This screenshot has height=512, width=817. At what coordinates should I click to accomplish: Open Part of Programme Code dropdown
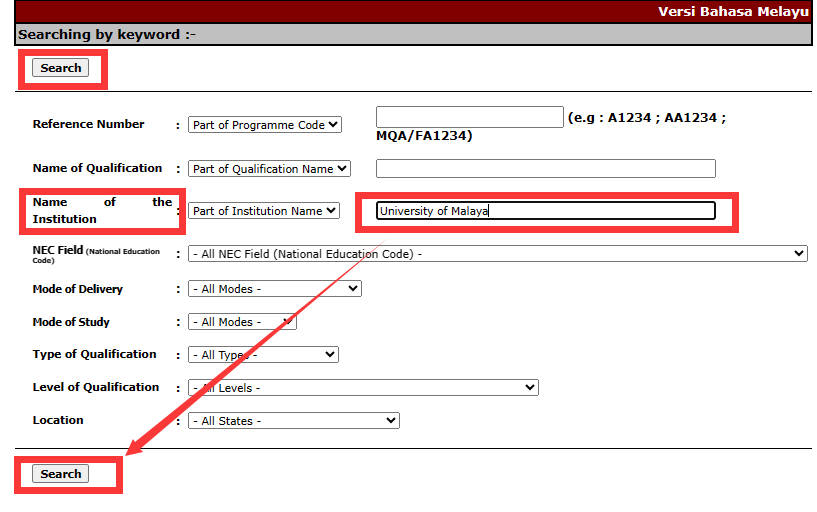[x=265, y=124]
